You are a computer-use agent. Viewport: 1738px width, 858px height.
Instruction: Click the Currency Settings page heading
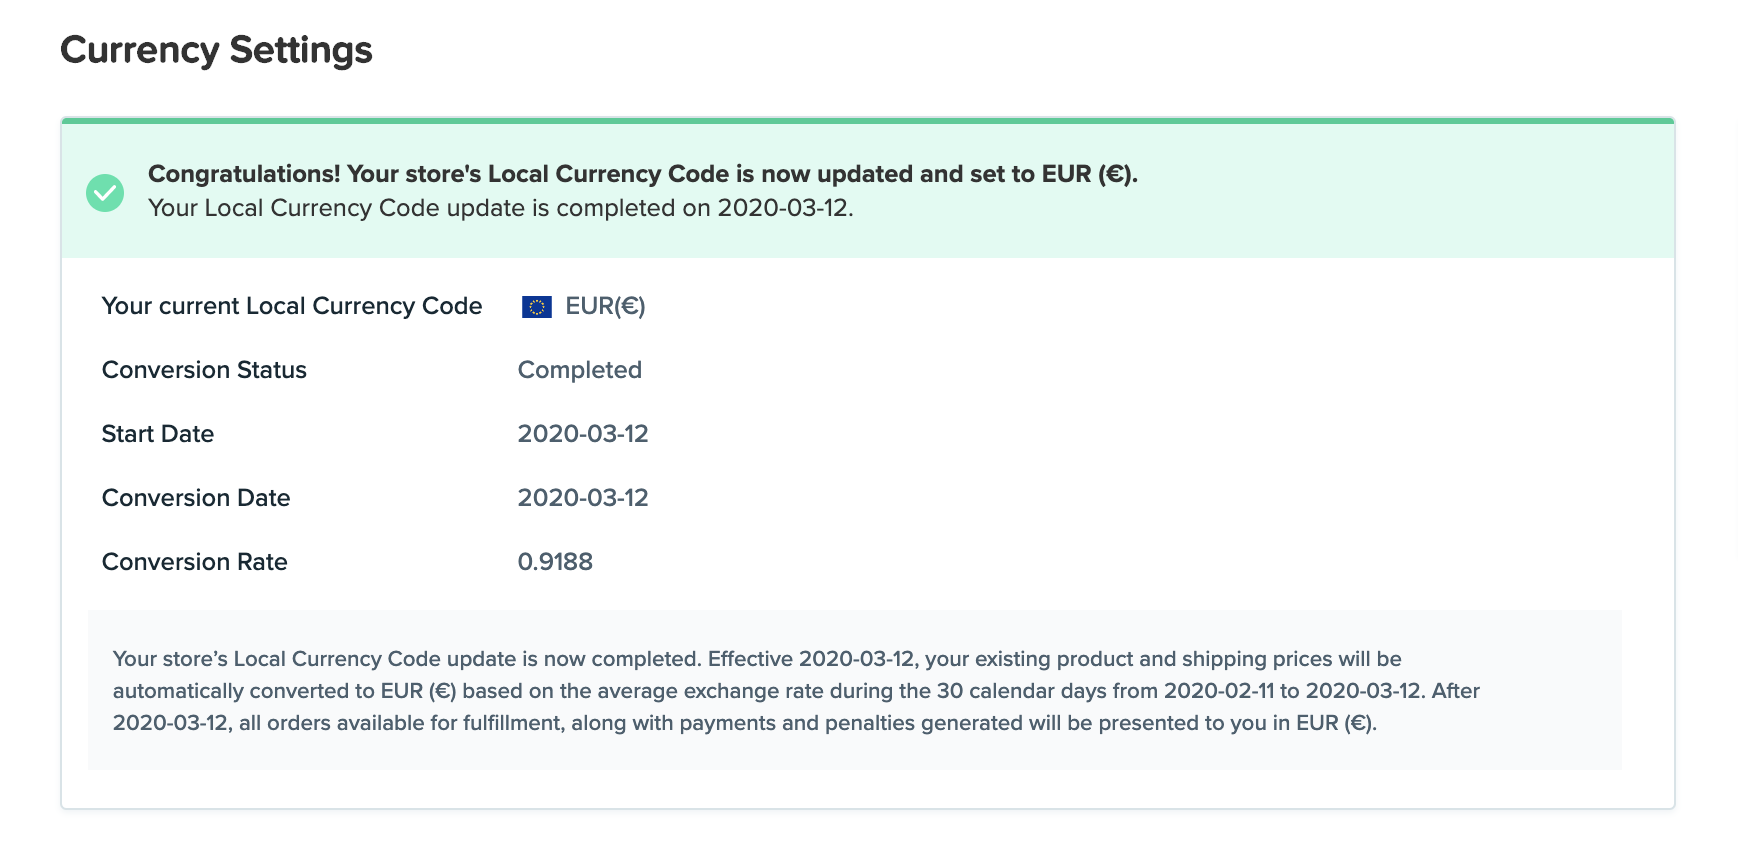(216, 50)
